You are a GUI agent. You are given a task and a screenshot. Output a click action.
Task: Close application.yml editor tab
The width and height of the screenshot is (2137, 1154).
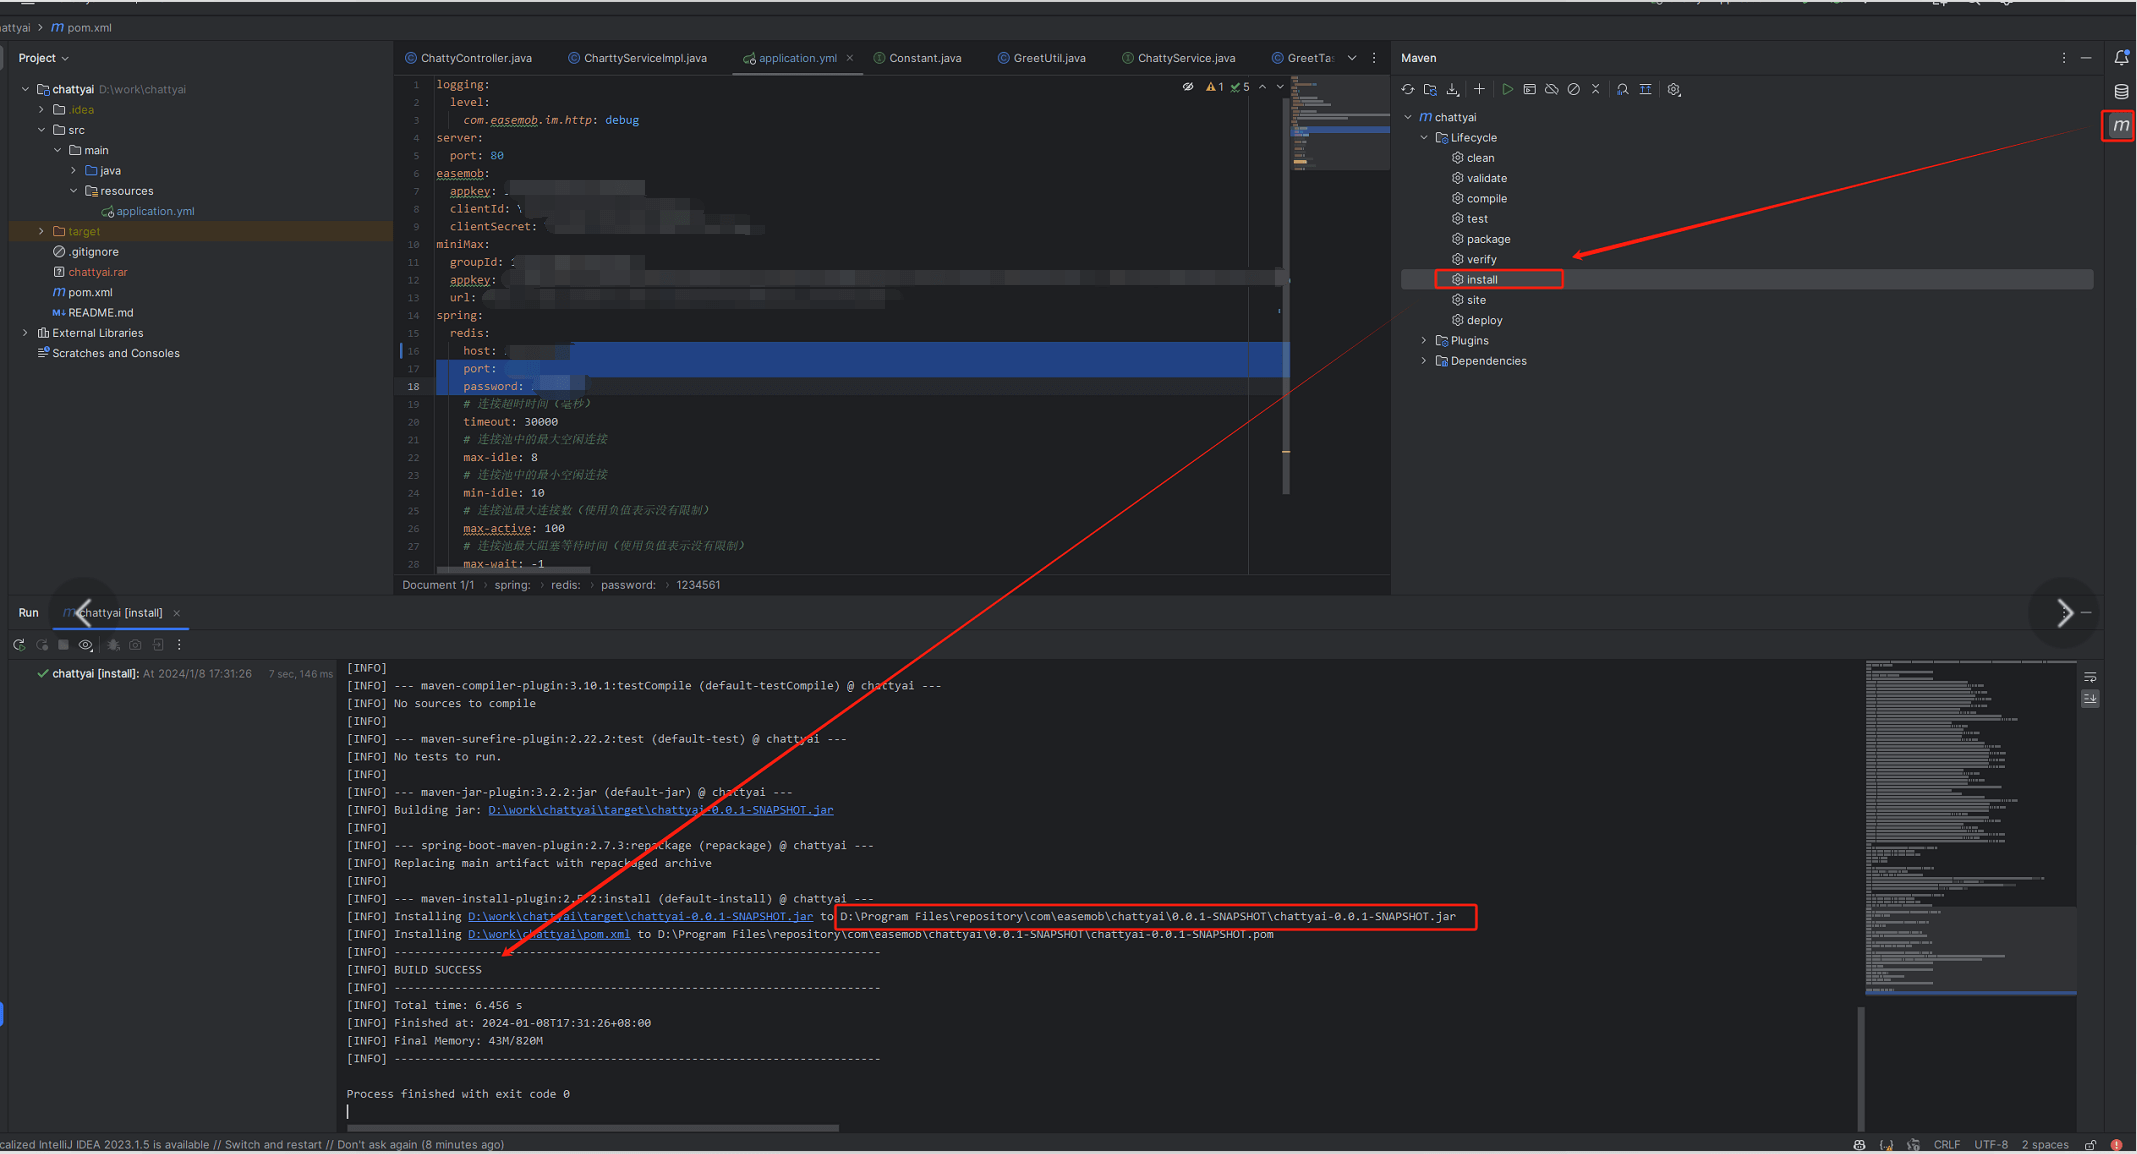pos(850,58)
